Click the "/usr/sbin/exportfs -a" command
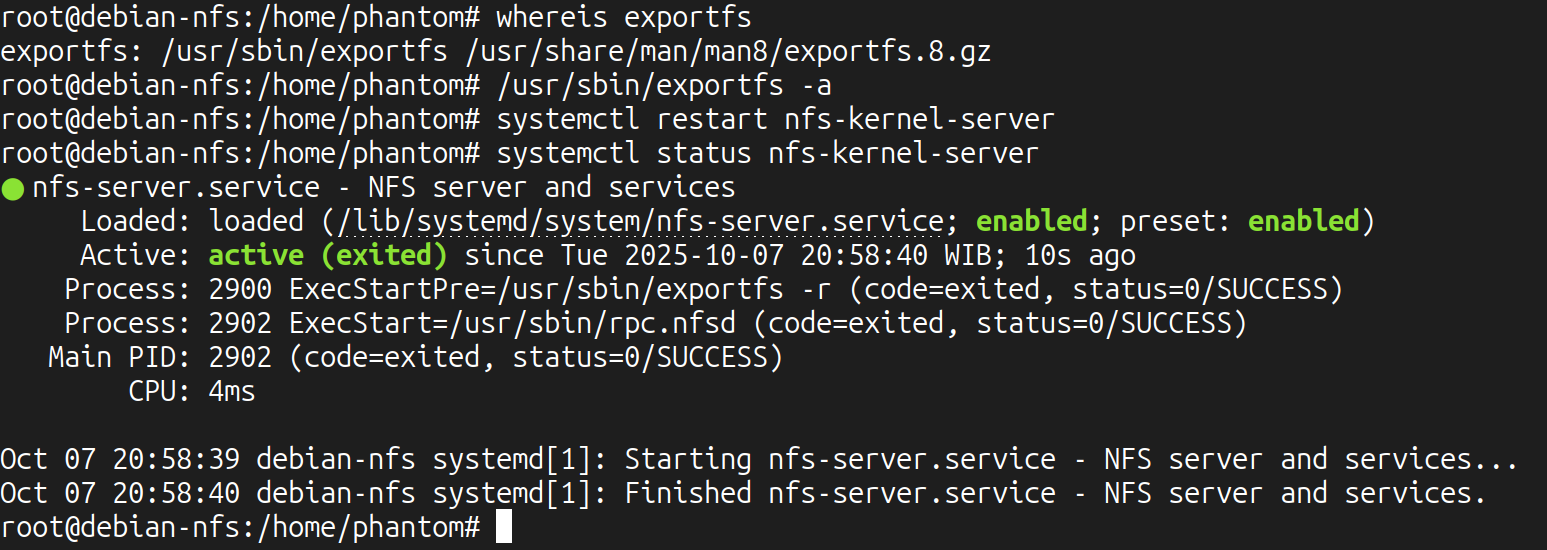The height and width of the screenshot is (550, 1547). pos(664,85)
